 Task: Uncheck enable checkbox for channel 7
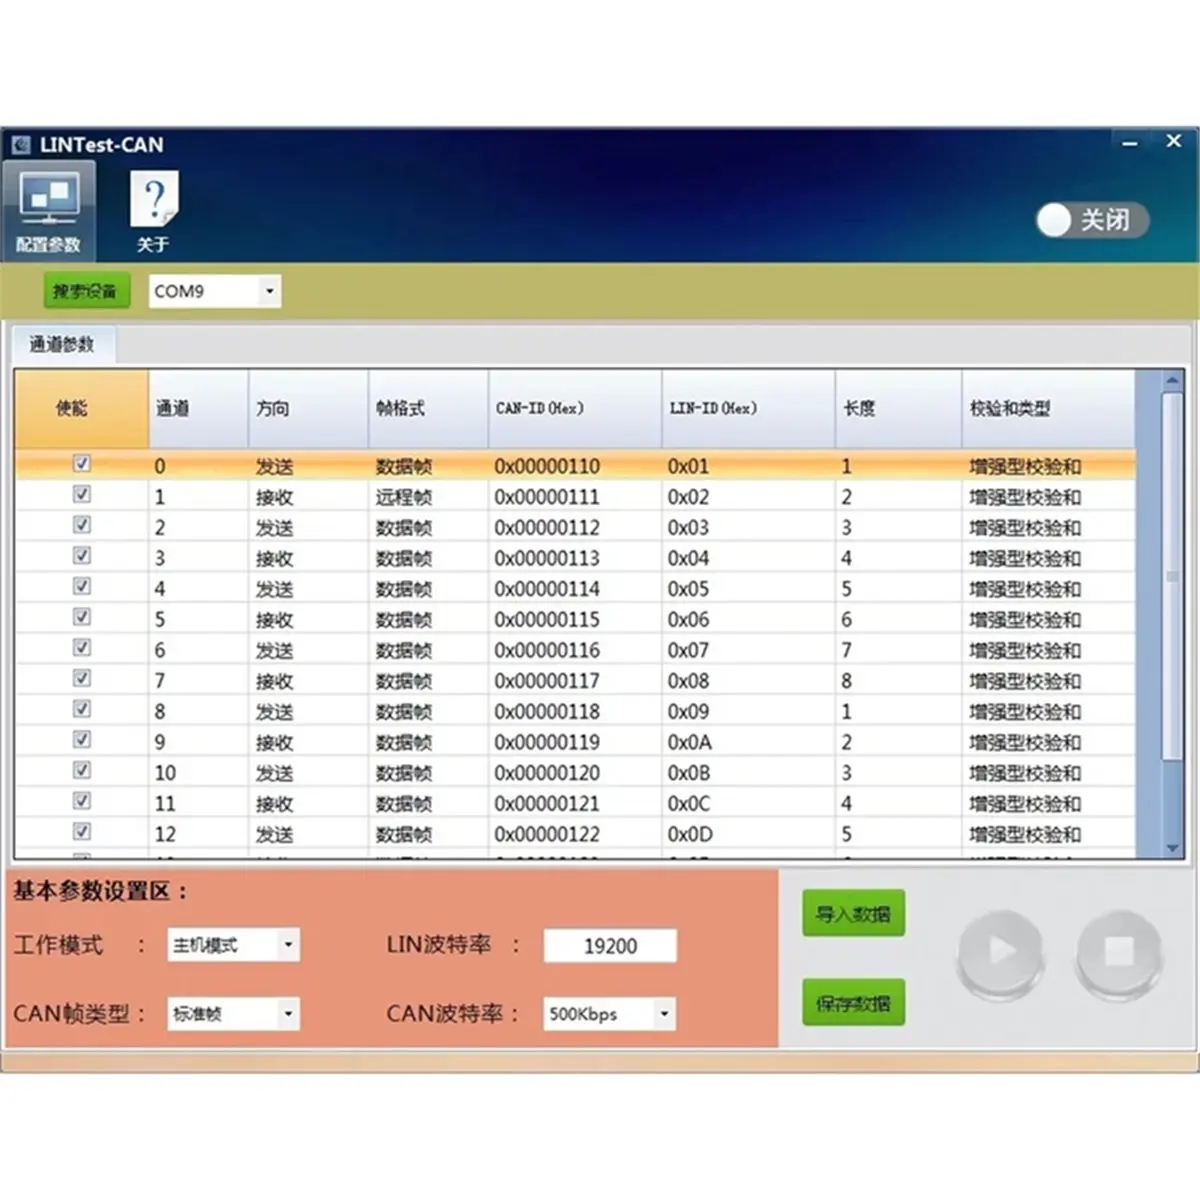[82, 678]
